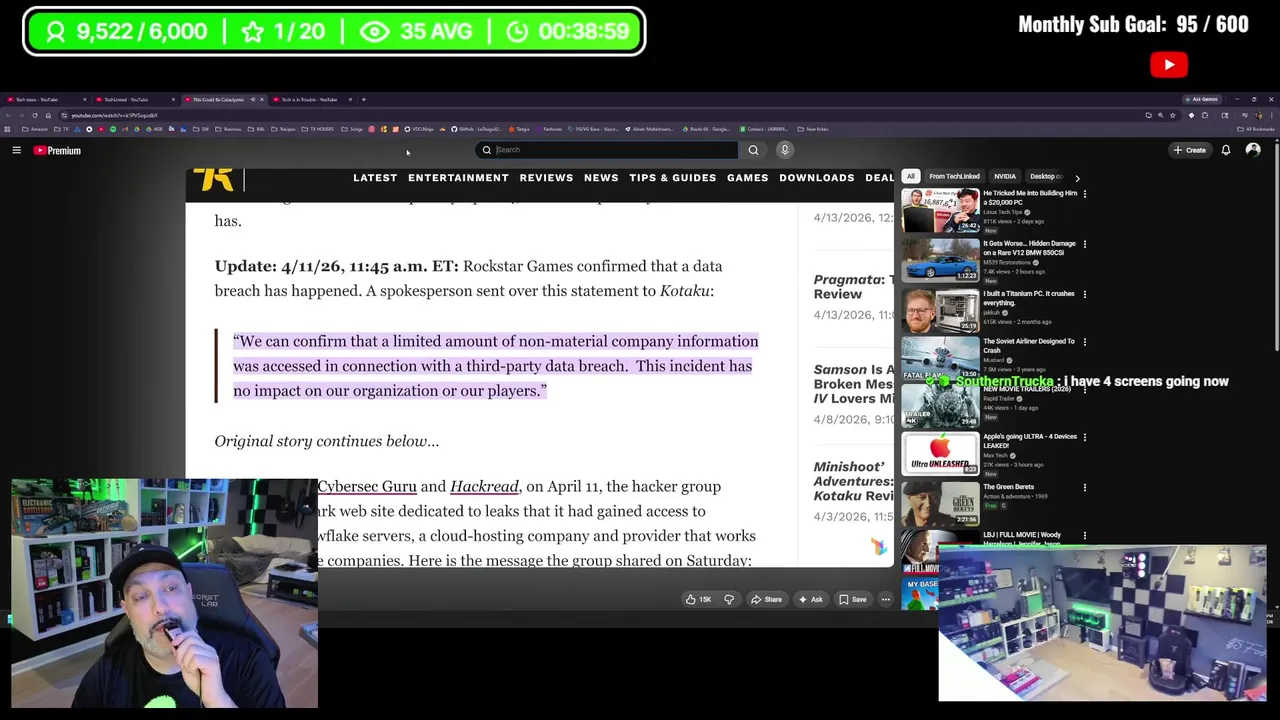Follow the Hackread link
The height and width of the screenshot is (720, 1280).
point(484,486)
